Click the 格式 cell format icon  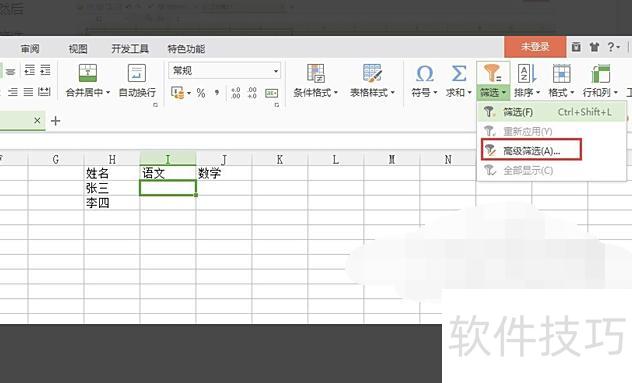pos(561,73)
